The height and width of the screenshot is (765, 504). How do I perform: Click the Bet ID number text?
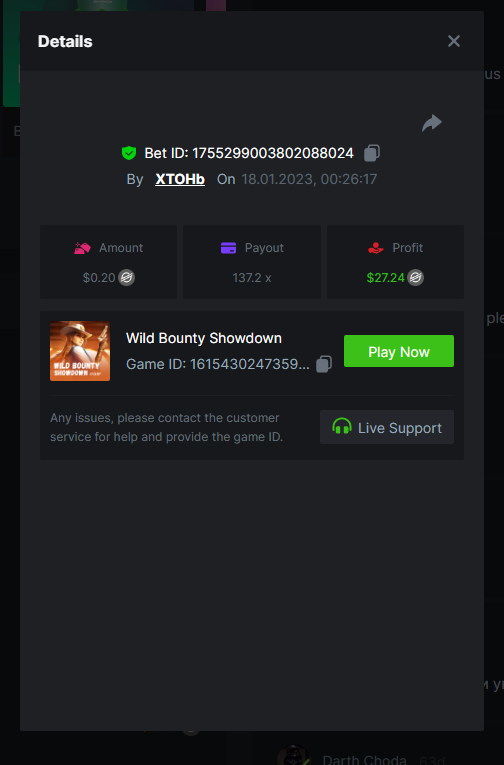pyautogui.click(x=273, y=153)
